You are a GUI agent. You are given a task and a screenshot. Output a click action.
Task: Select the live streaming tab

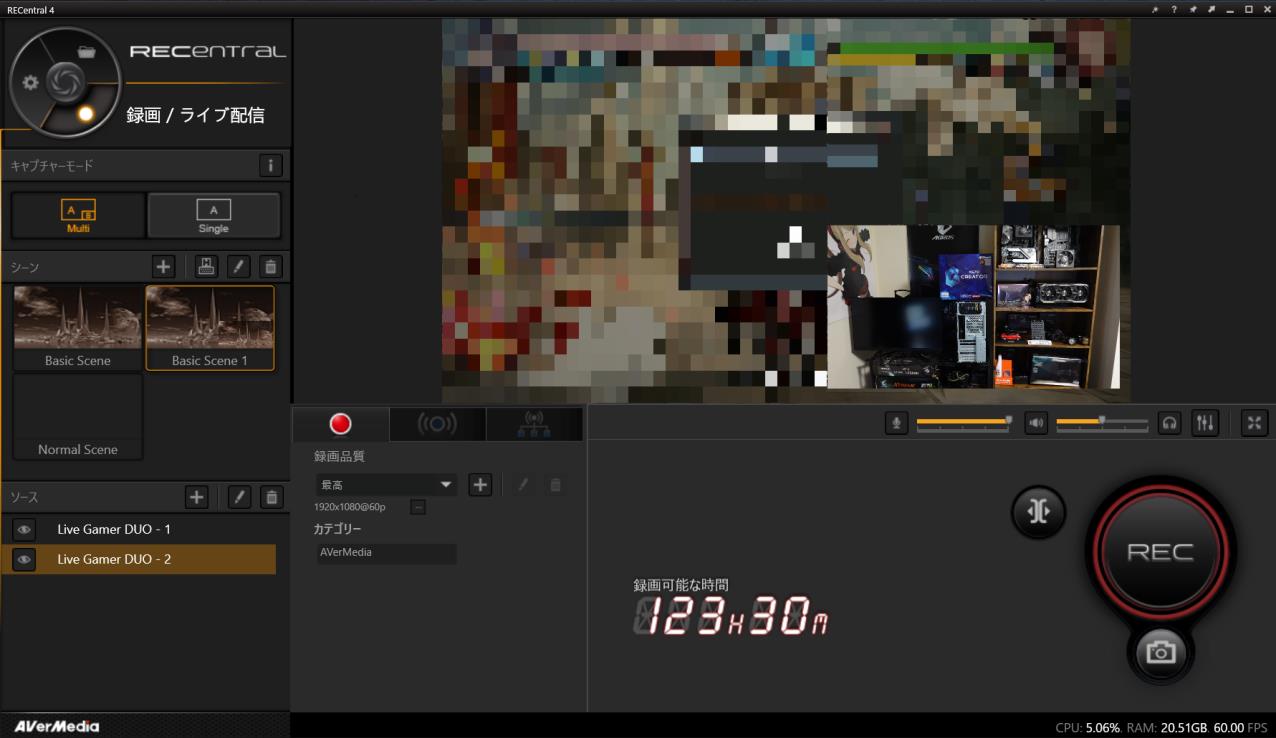click(x=437, y=424)
